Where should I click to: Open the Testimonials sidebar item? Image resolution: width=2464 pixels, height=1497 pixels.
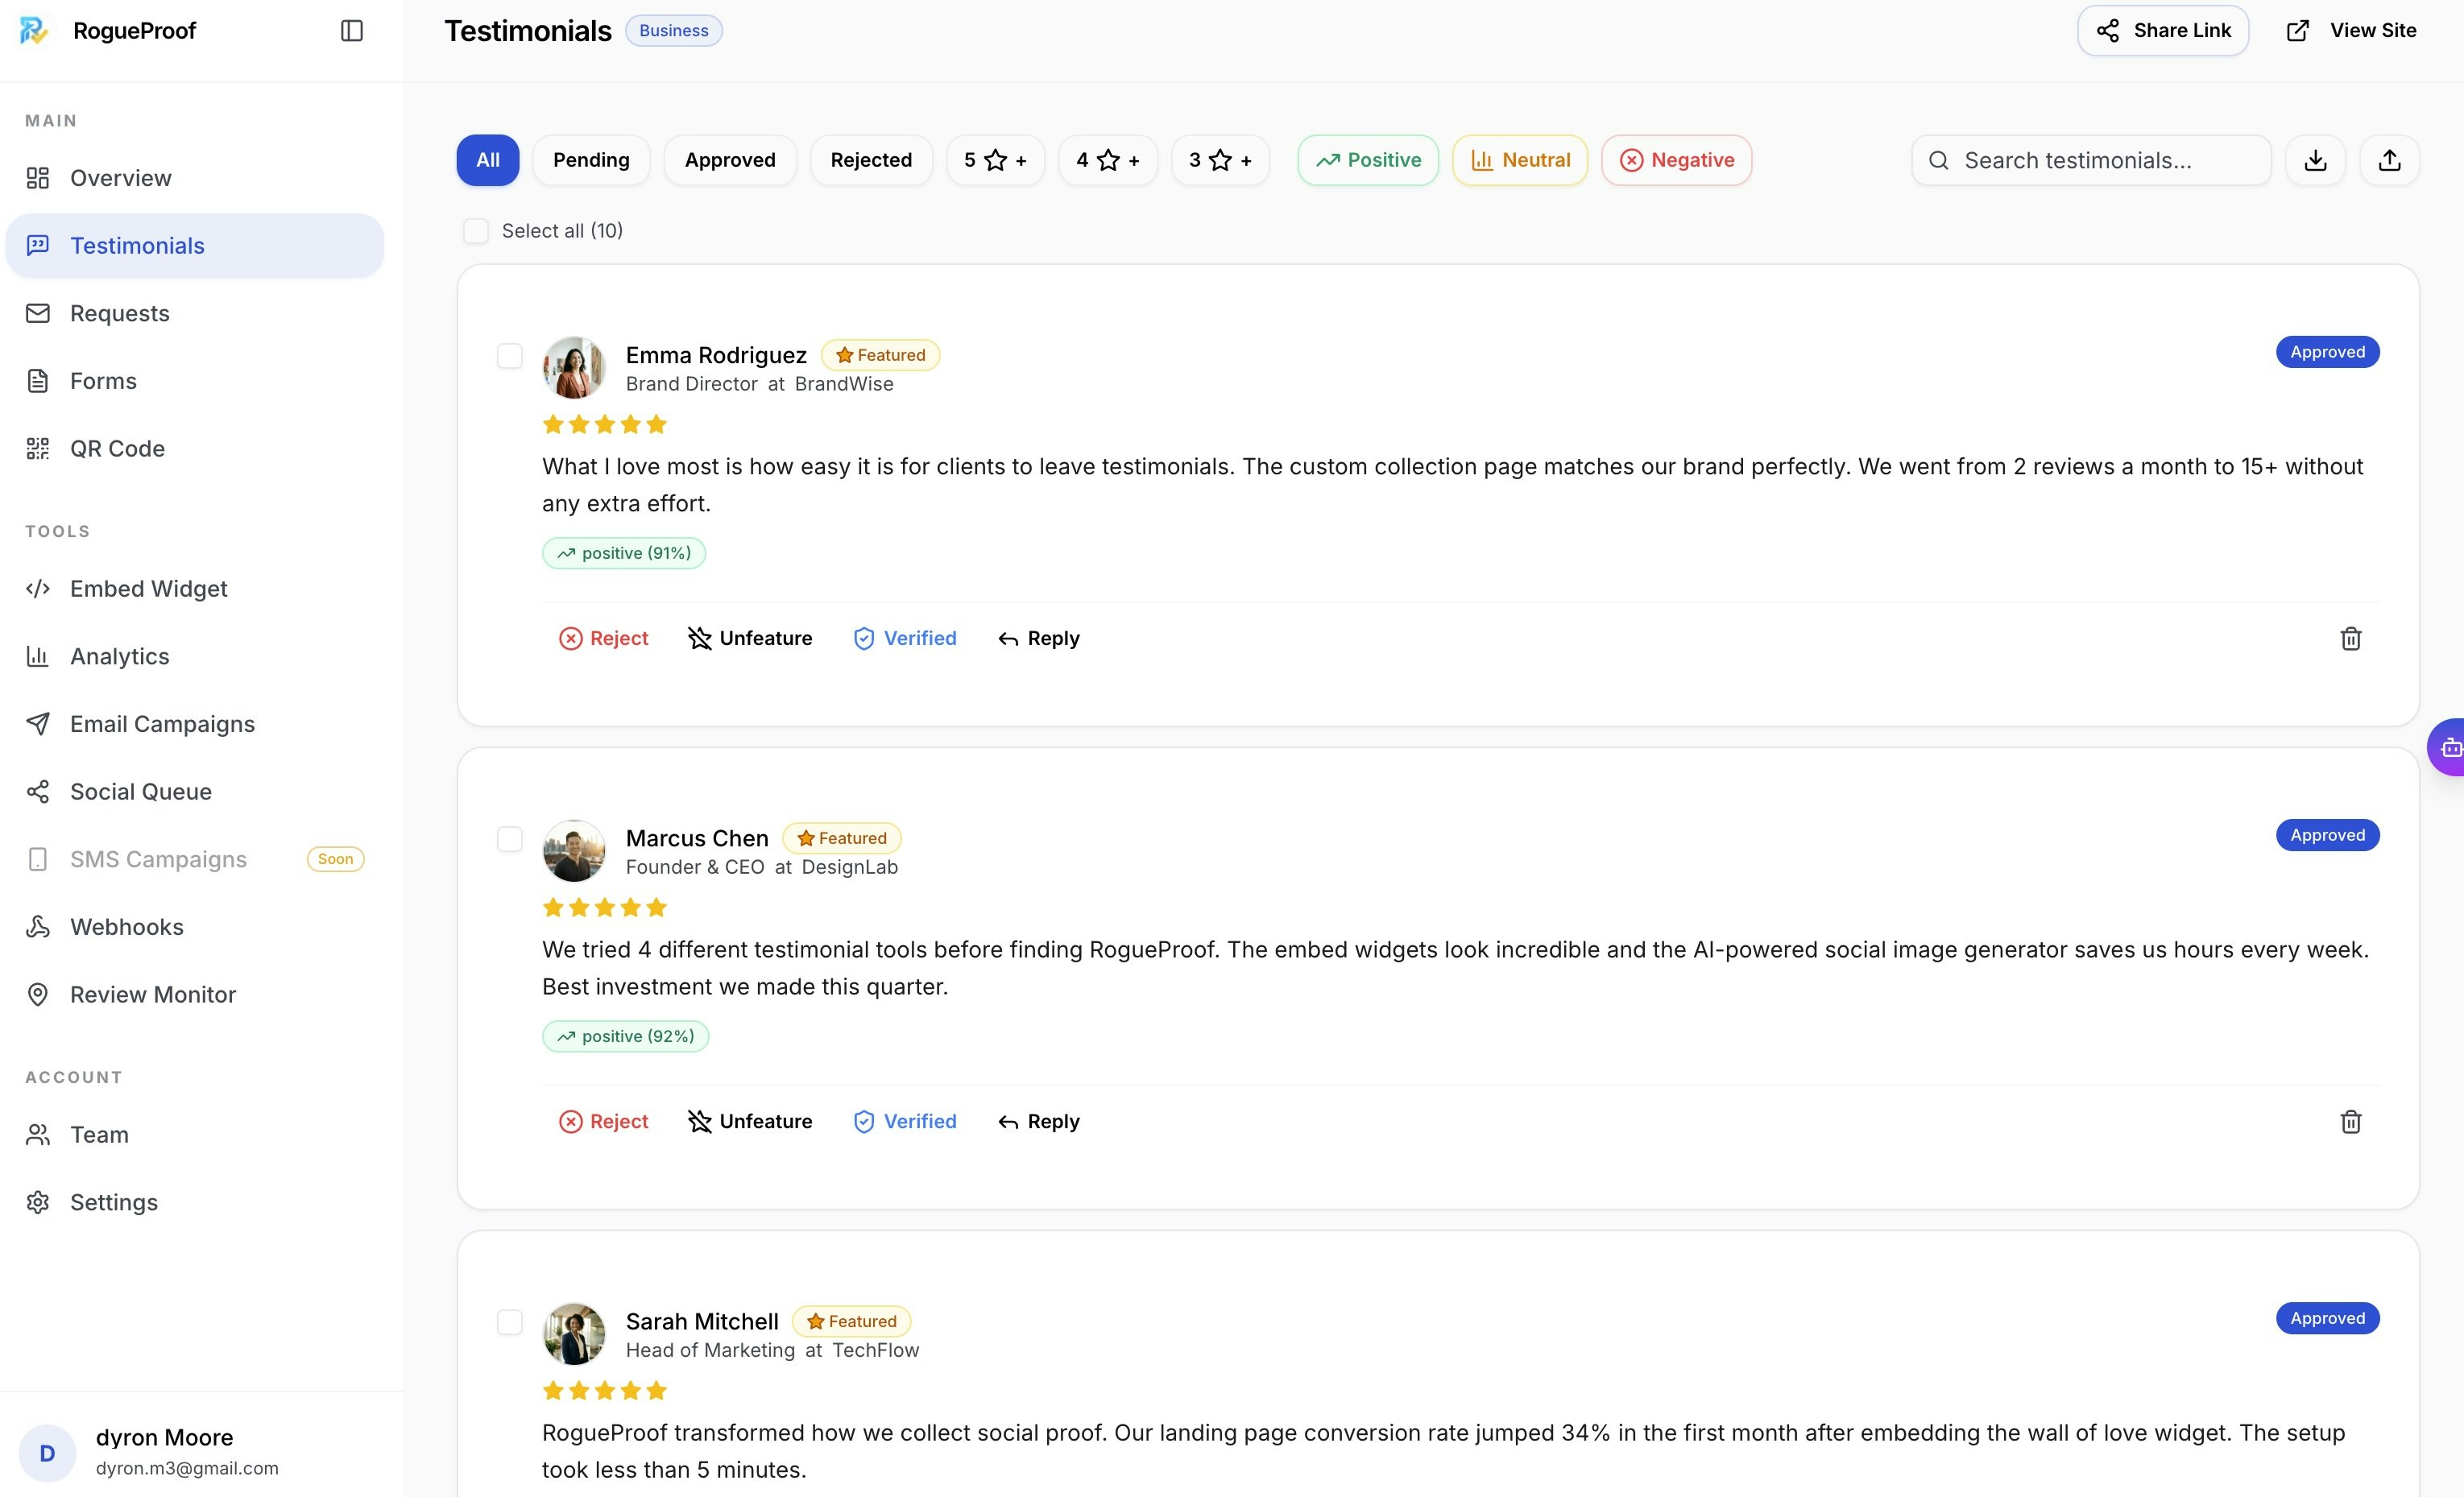(x=195, y=246)
